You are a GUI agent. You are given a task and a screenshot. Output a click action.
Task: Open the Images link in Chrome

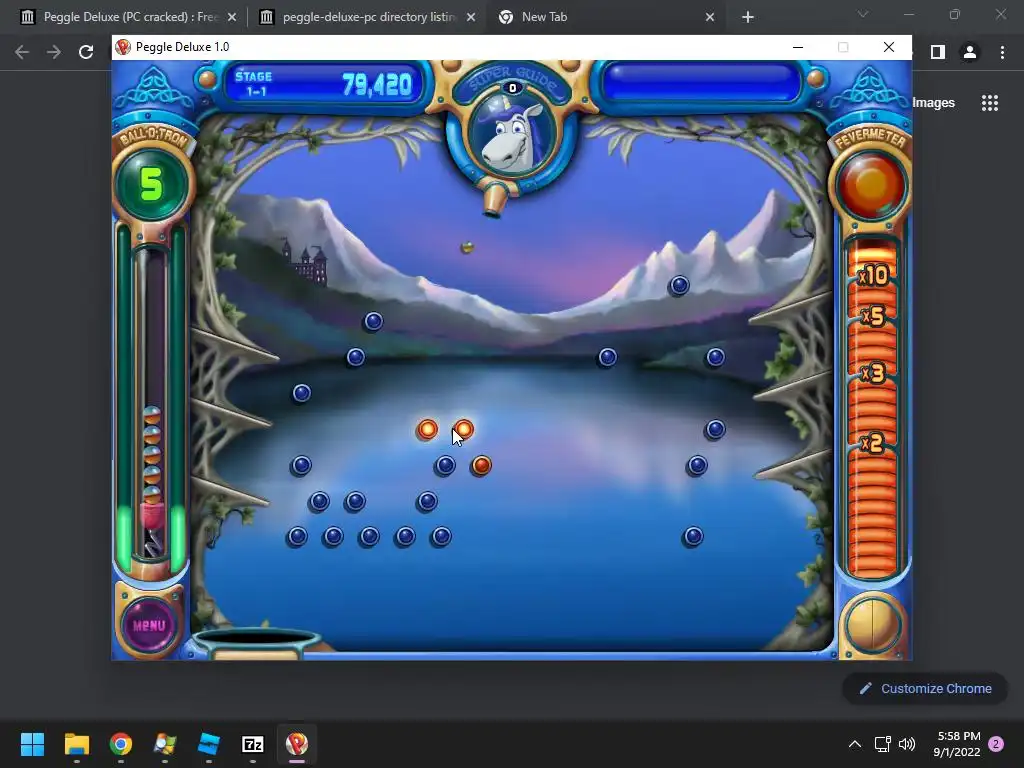tap(933, 103)
